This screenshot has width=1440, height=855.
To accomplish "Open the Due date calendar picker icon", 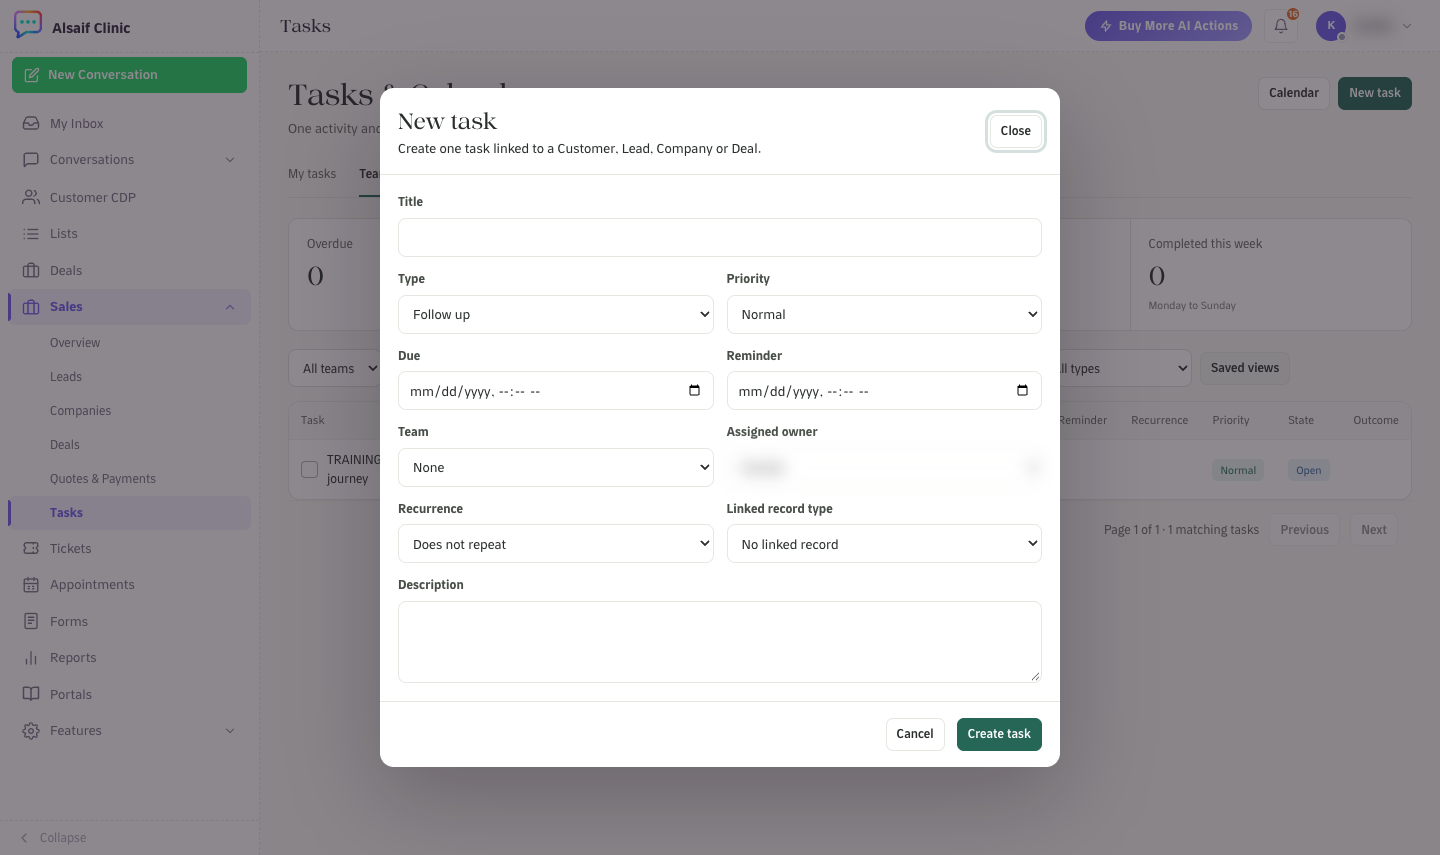I will pos(694,390).
